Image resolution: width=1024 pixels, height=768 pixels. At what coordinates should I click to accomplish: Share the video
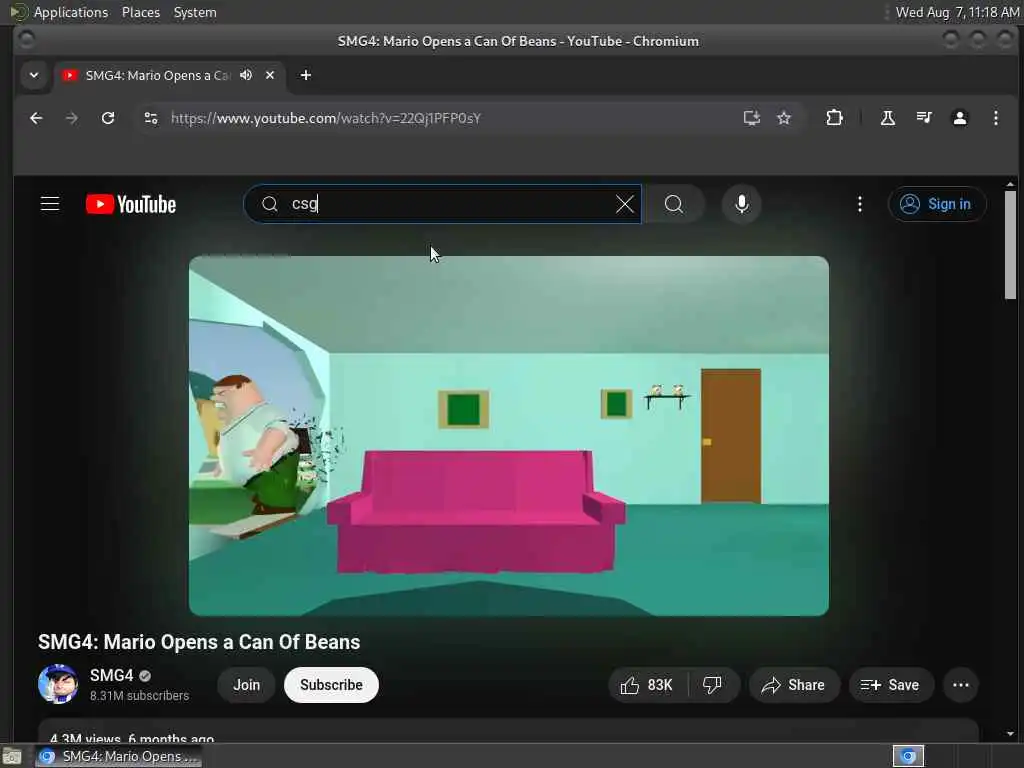[x=794, y=684]
